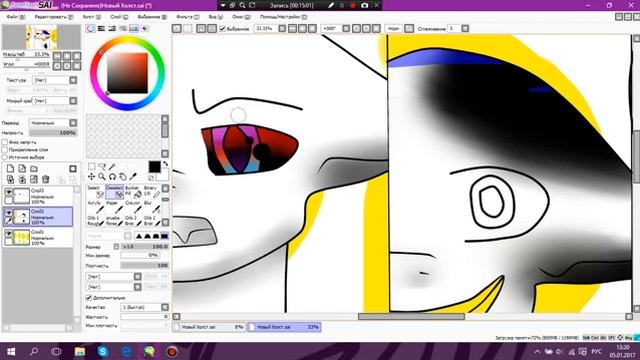
Task: Click the navigator canvas thumbnail
Action: [42, 37]
